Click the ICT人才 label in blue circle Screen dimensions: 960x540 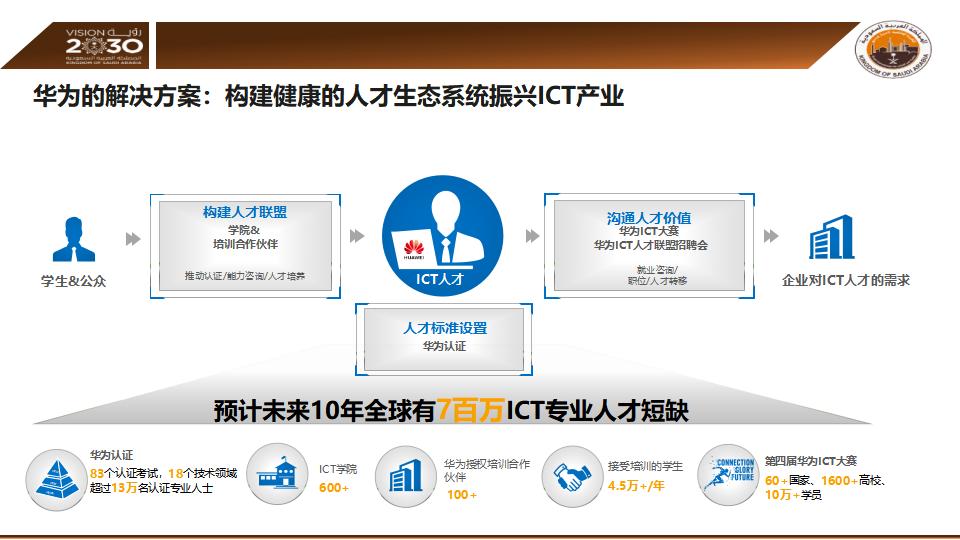coord(440,279)
